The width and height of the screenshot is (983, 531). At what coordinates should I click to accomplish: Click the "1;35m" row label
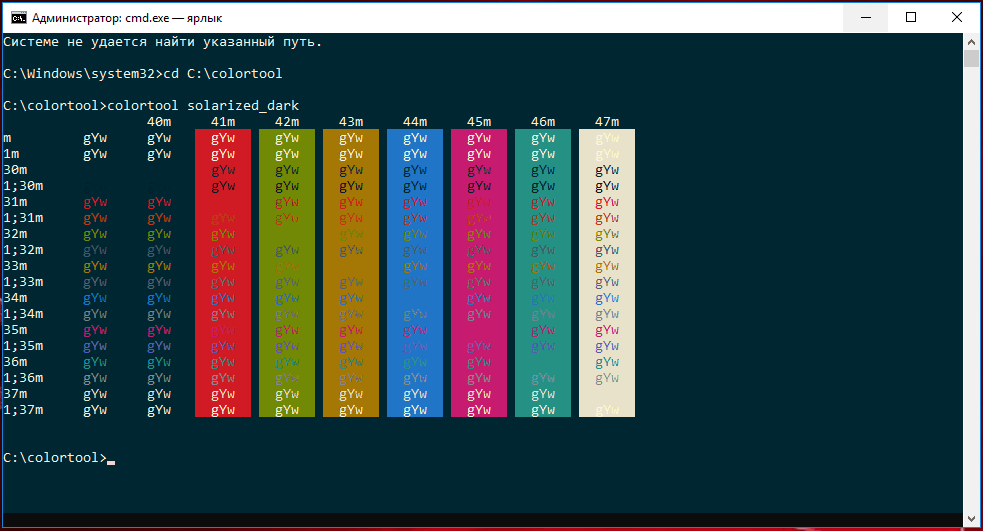23,346
